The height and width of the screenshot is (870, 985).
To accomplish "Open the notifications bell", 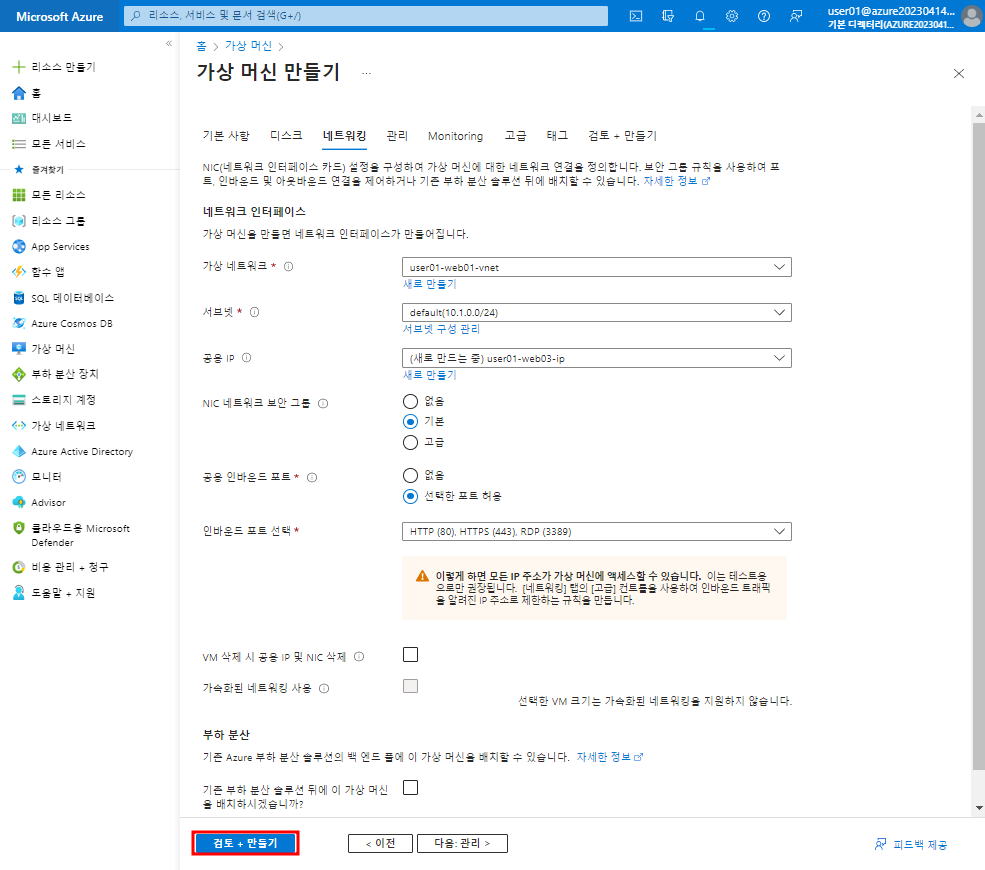I will click(x=700, y=16).
